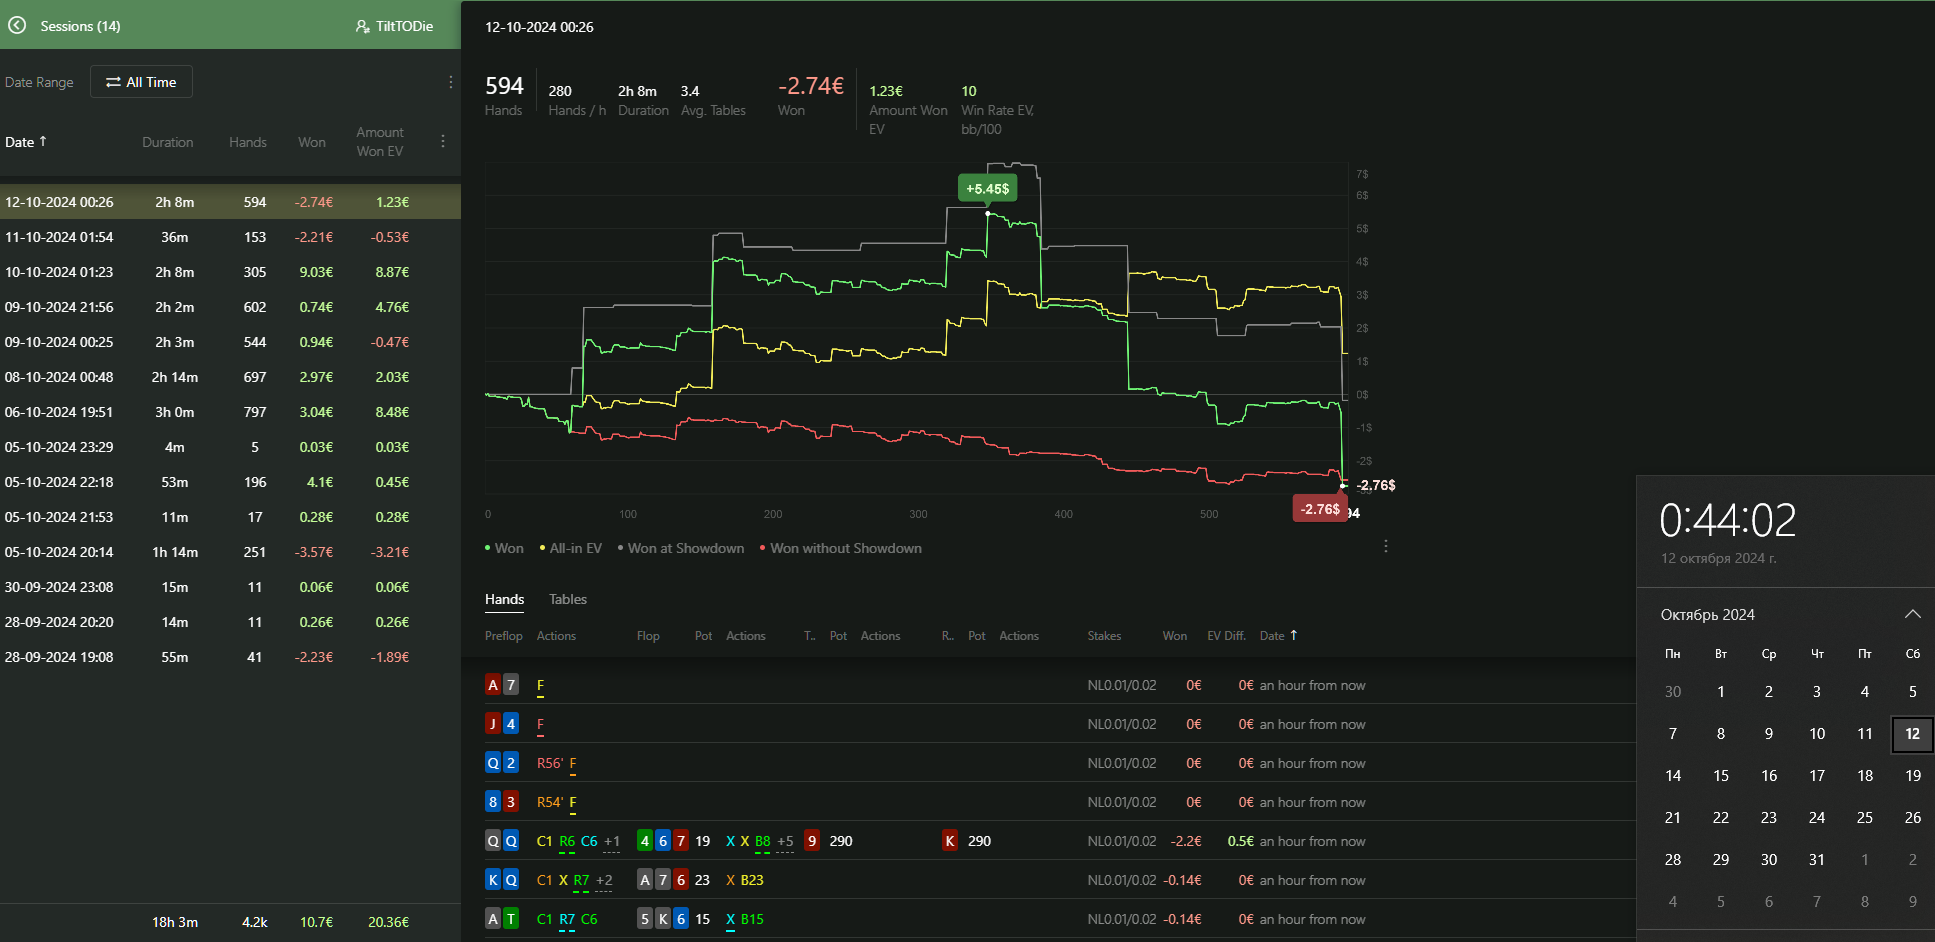The image size is (1935, 942).
Task: Open the All Time date range dropdown
Action: click(x=141, y=82)
